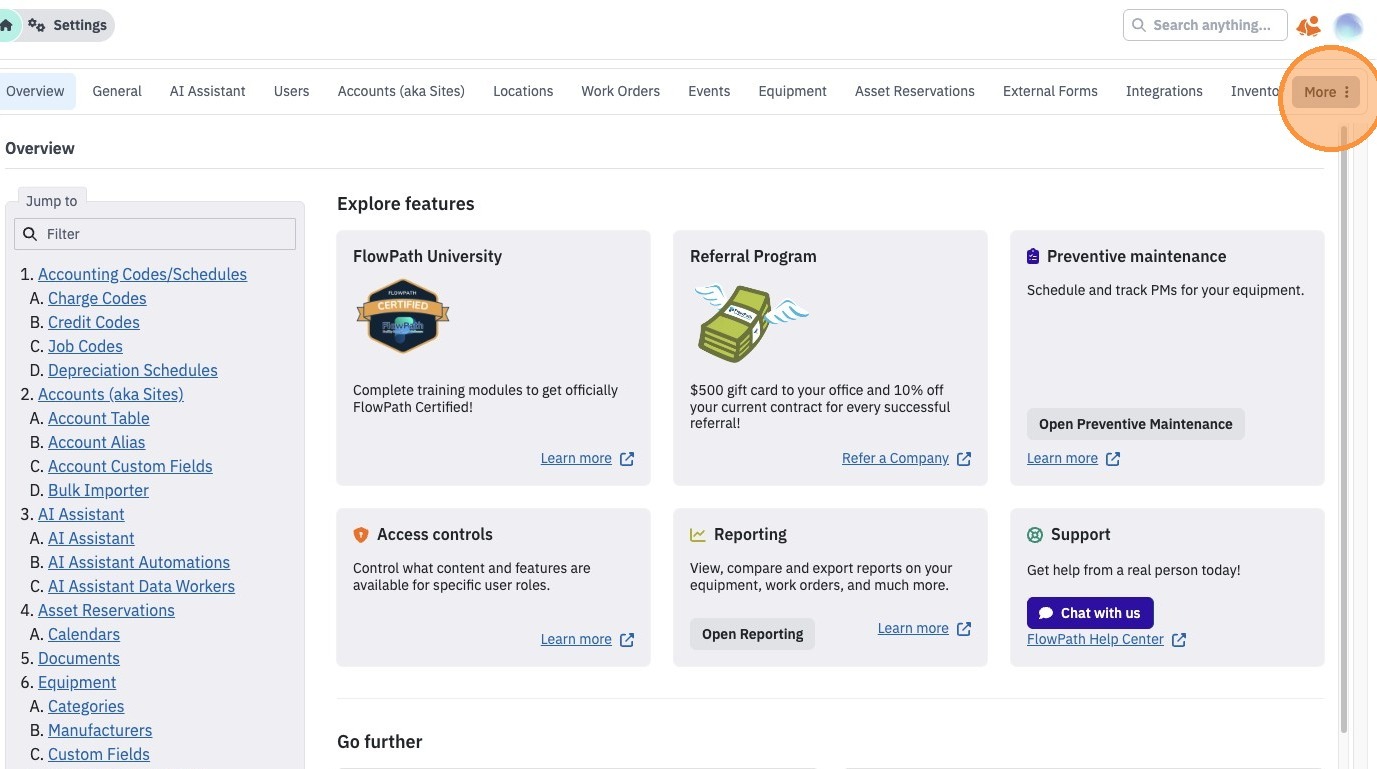Click the Access controls shield icon
The width and height of the screenshot is (1377, 769).
[361, 535]
